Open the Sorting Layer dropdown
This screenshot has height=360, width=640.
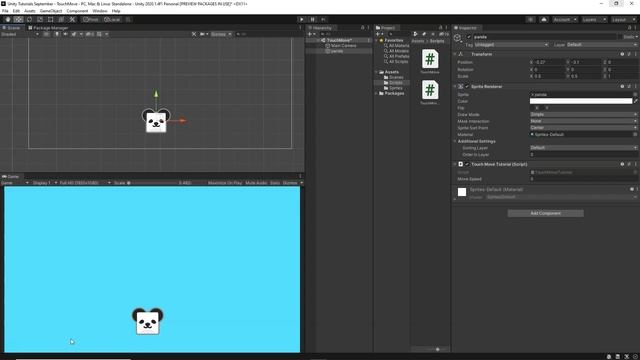click(x=584, y=148)
